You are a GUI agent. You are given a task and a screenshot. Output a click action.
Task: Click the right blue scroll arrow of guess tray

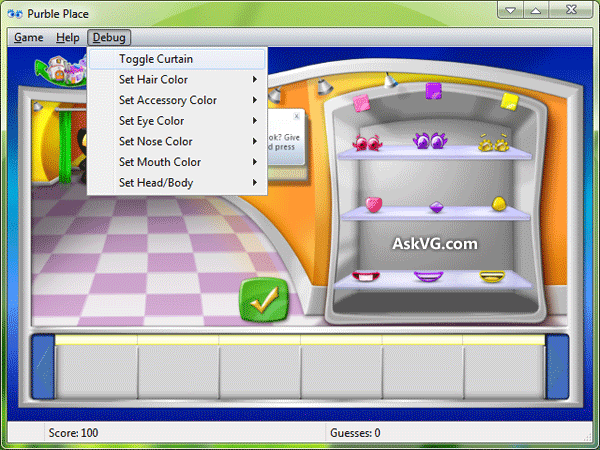(557, 367)
